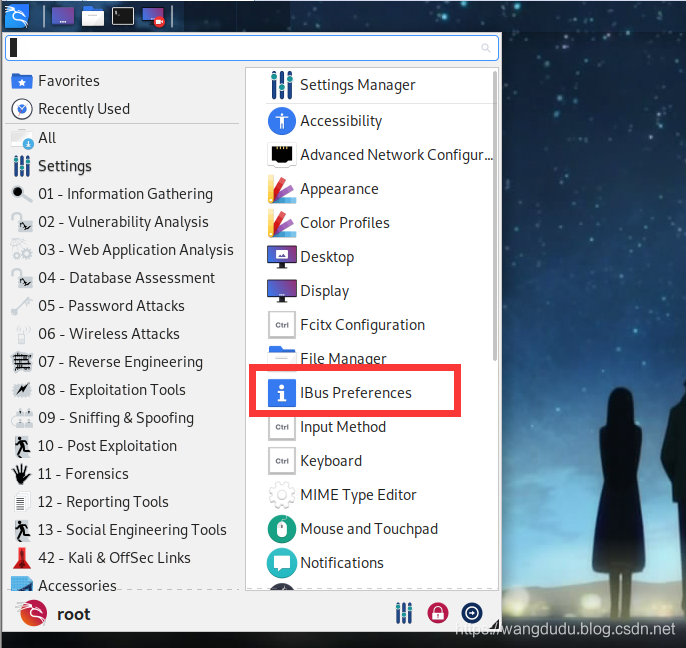Click the 07 - Reverse Engineering icon

point(21,362)
